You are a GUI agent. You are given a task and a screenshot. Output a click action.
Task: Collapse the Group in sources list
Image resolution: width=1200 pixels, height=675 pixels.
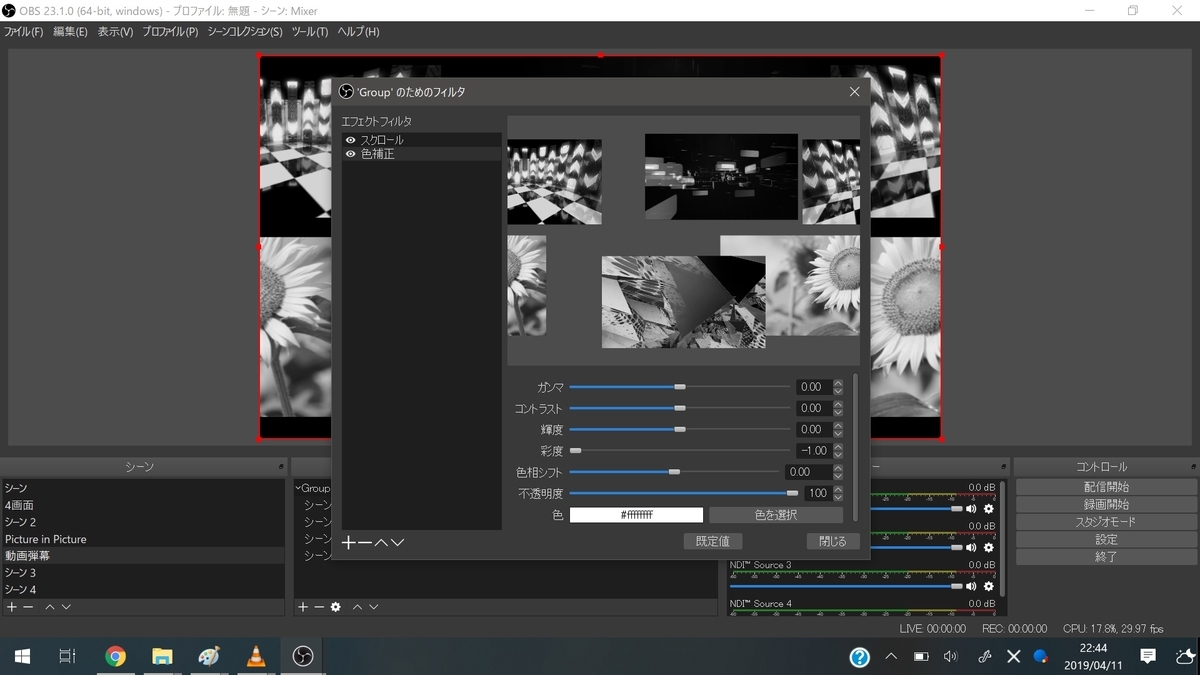pyautogui.click(x=298, y=488)
